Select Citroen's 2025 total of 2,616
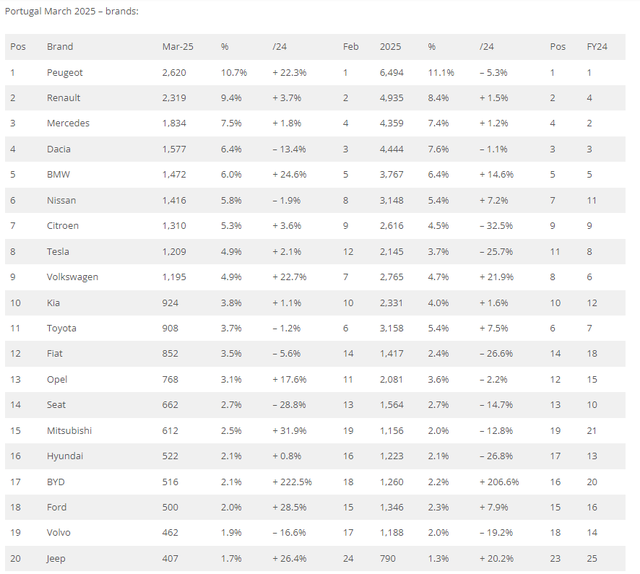Viewport: 640px width, 574px height. pyautogui.click(x=393, y=226)
